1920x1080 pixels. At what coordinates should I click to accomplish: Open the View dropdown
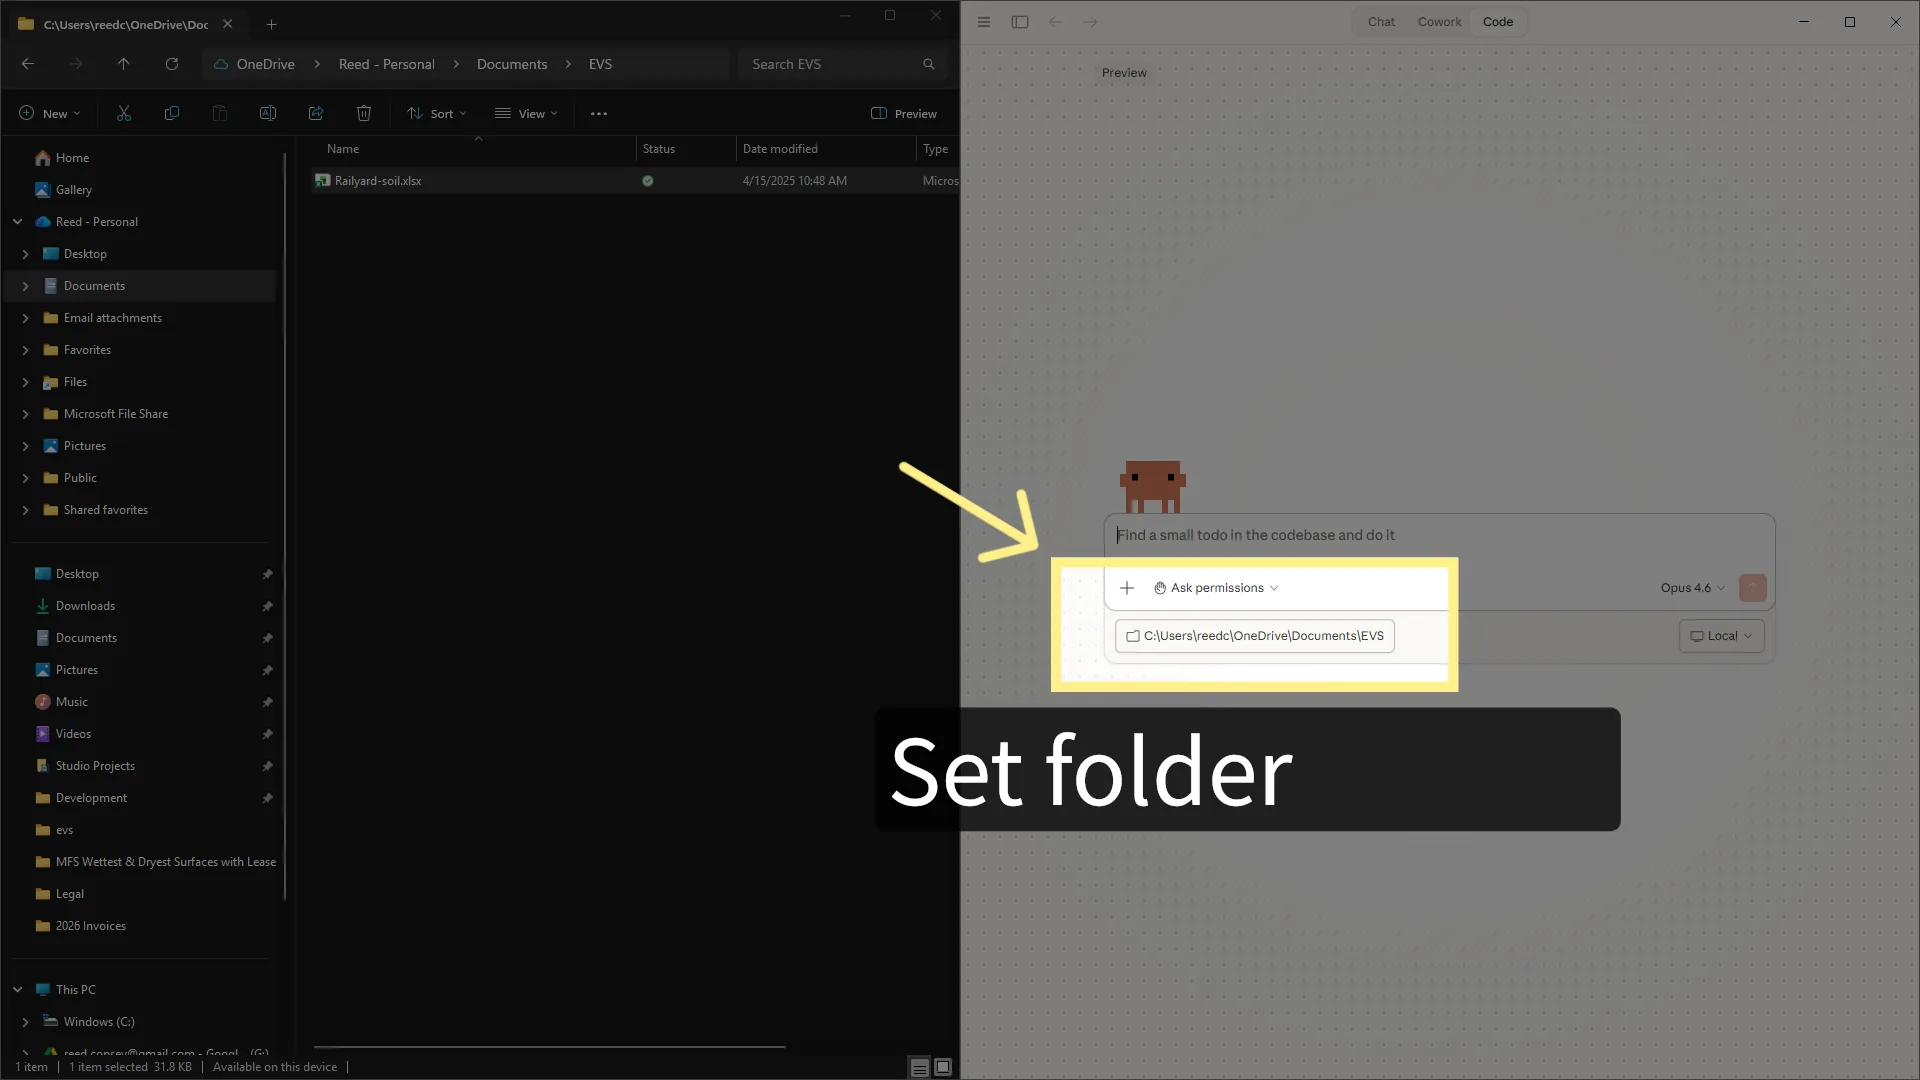coord(527,114)
